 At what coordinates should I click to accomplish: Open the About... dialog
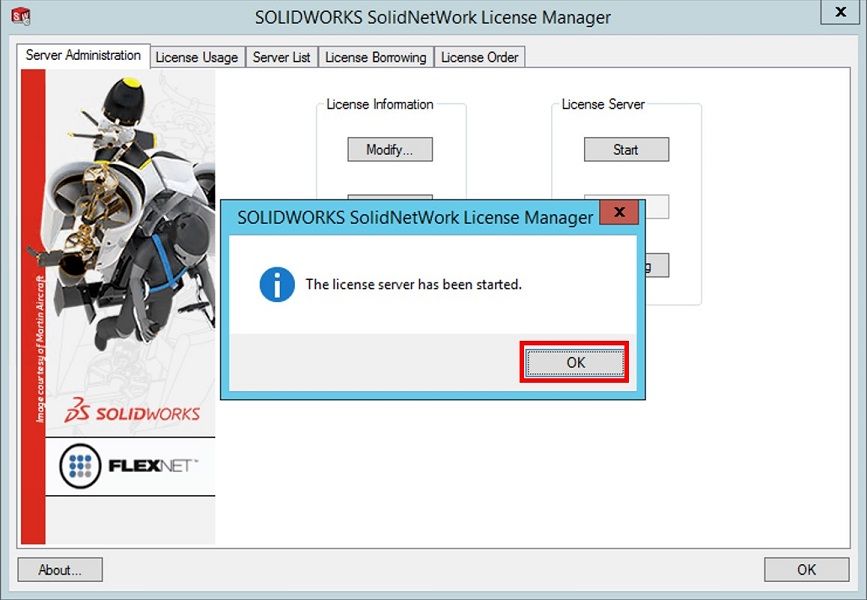[60, 570]
